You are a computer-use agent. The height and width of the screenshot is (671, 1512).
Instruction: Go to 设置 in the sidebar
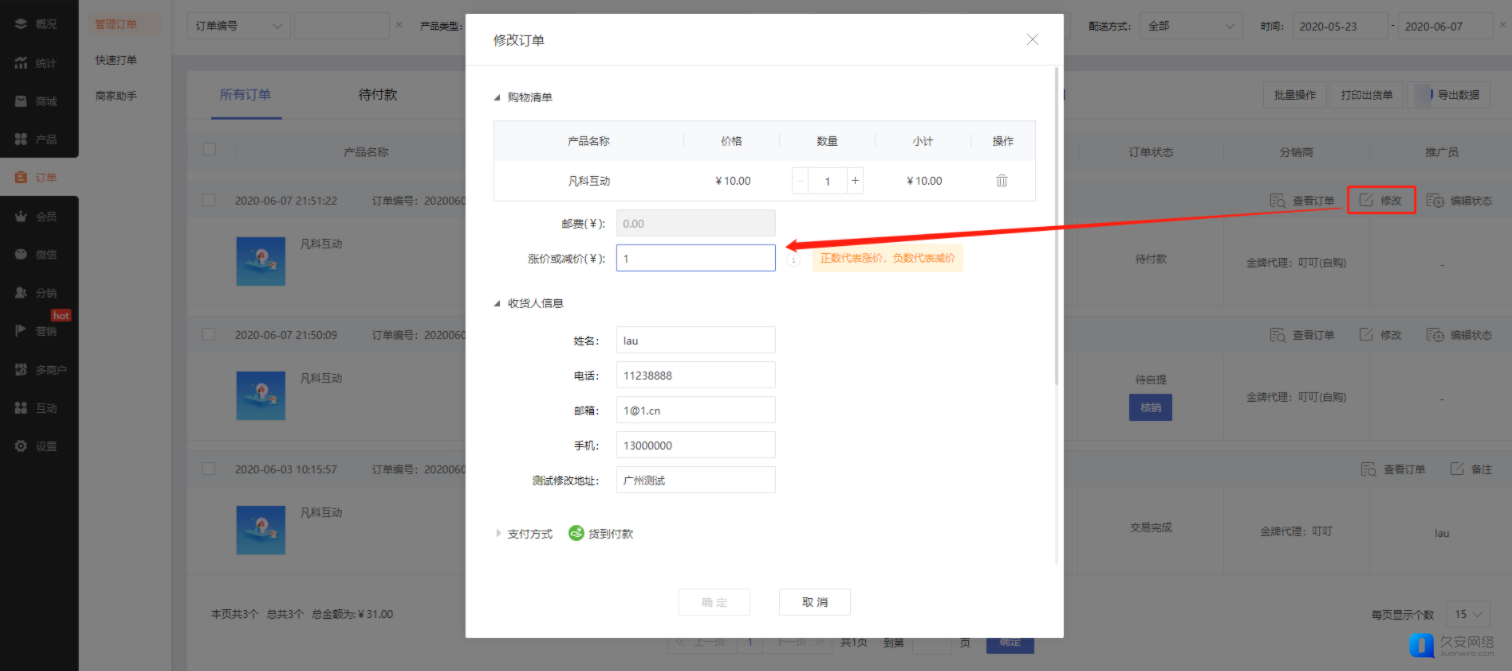point(38,446)
